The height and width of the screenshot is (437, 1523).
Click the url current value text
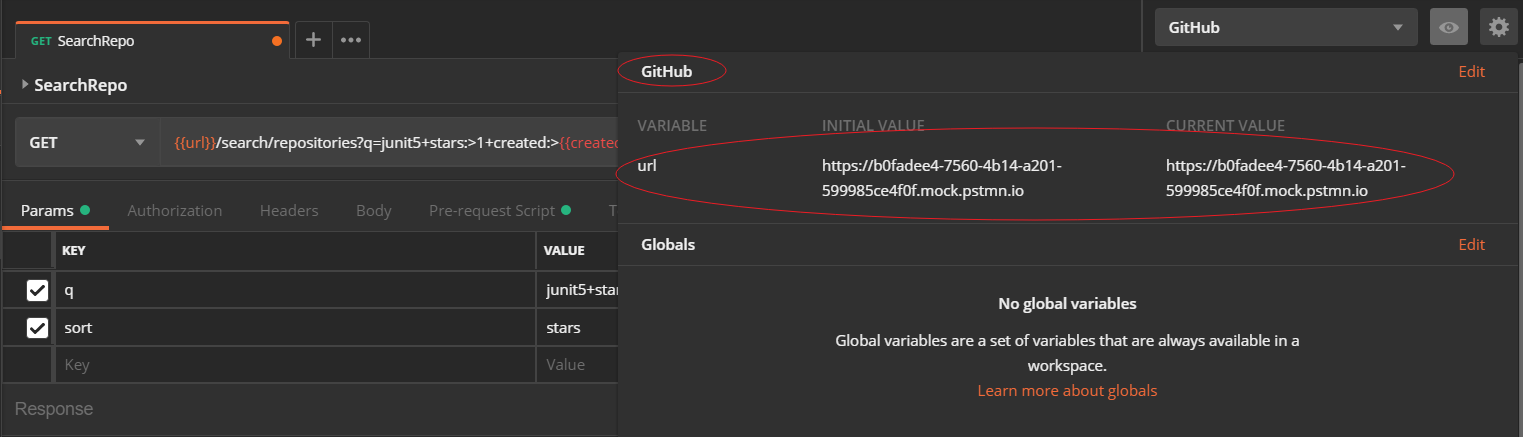pyautogui.click(x=1286, y=178)
